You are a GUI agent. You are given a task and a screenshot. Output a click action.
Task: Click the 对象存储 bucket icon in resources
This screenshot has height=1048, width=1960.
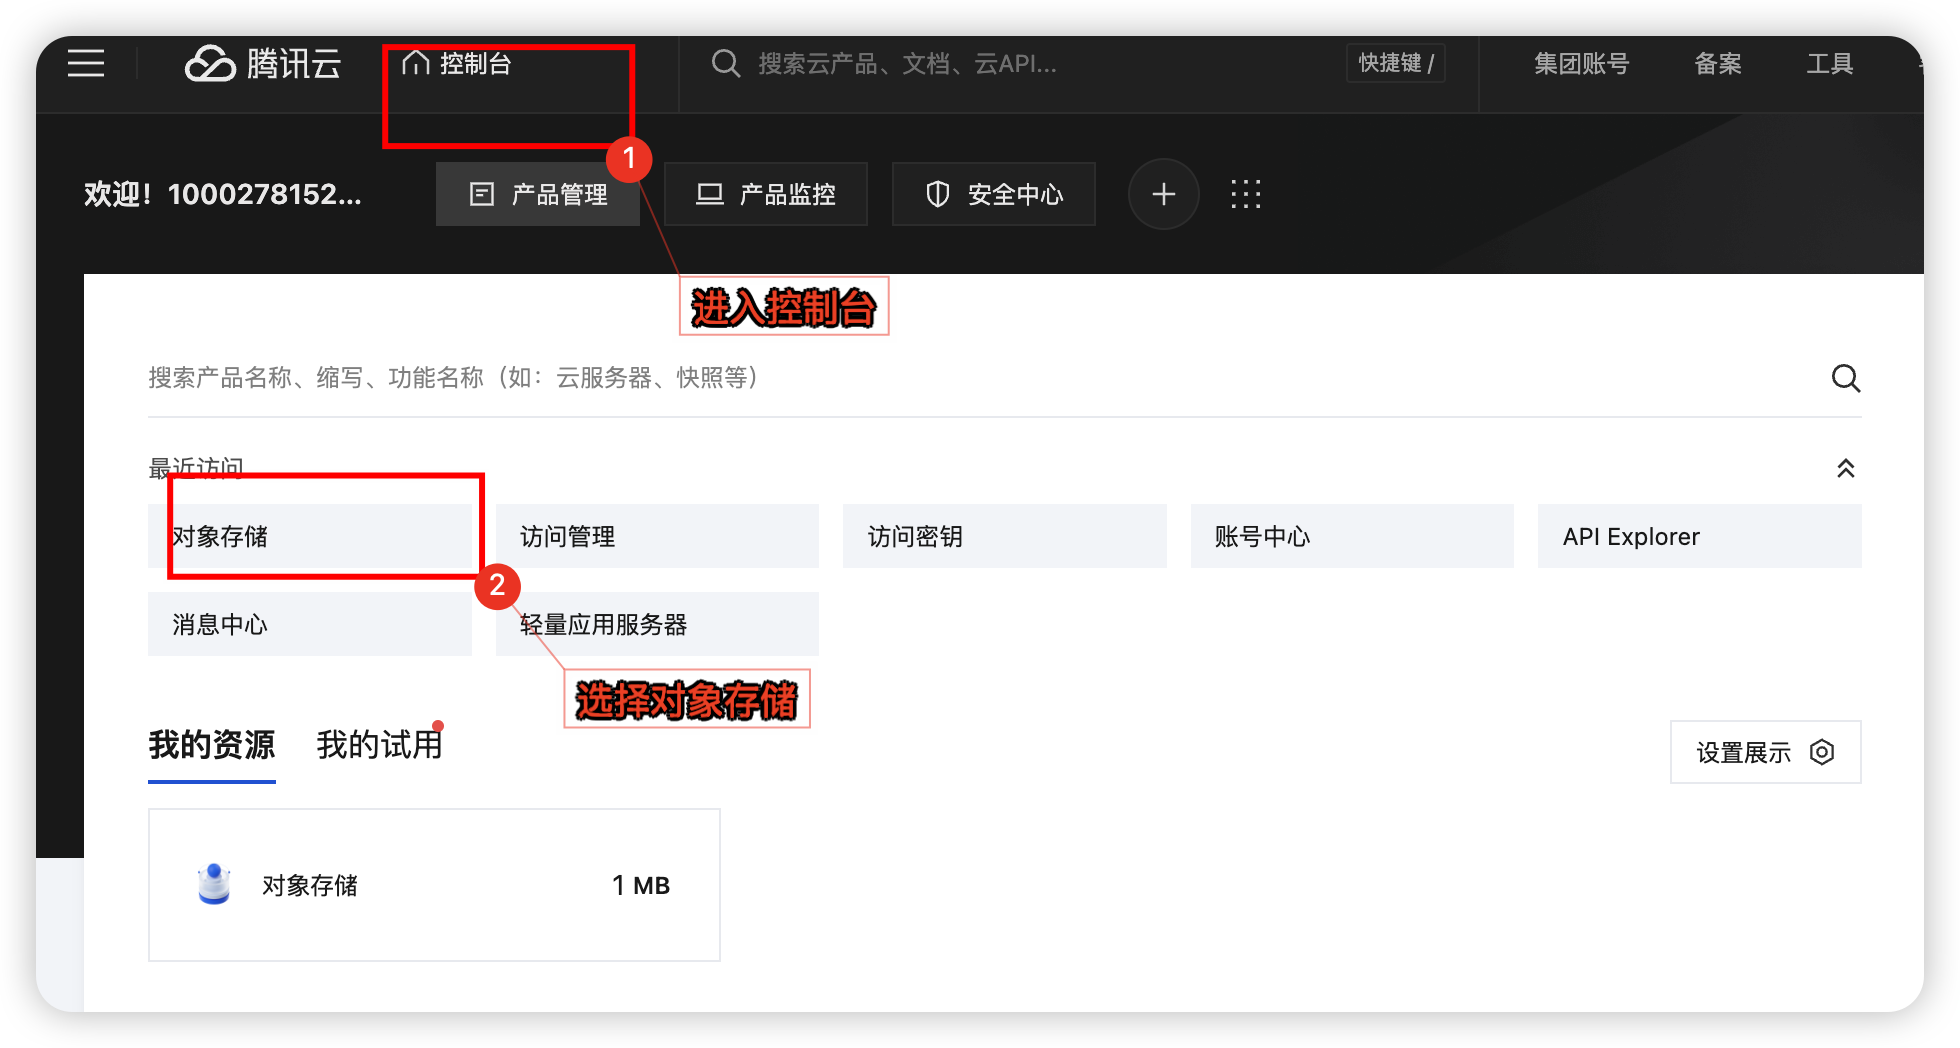214,885
